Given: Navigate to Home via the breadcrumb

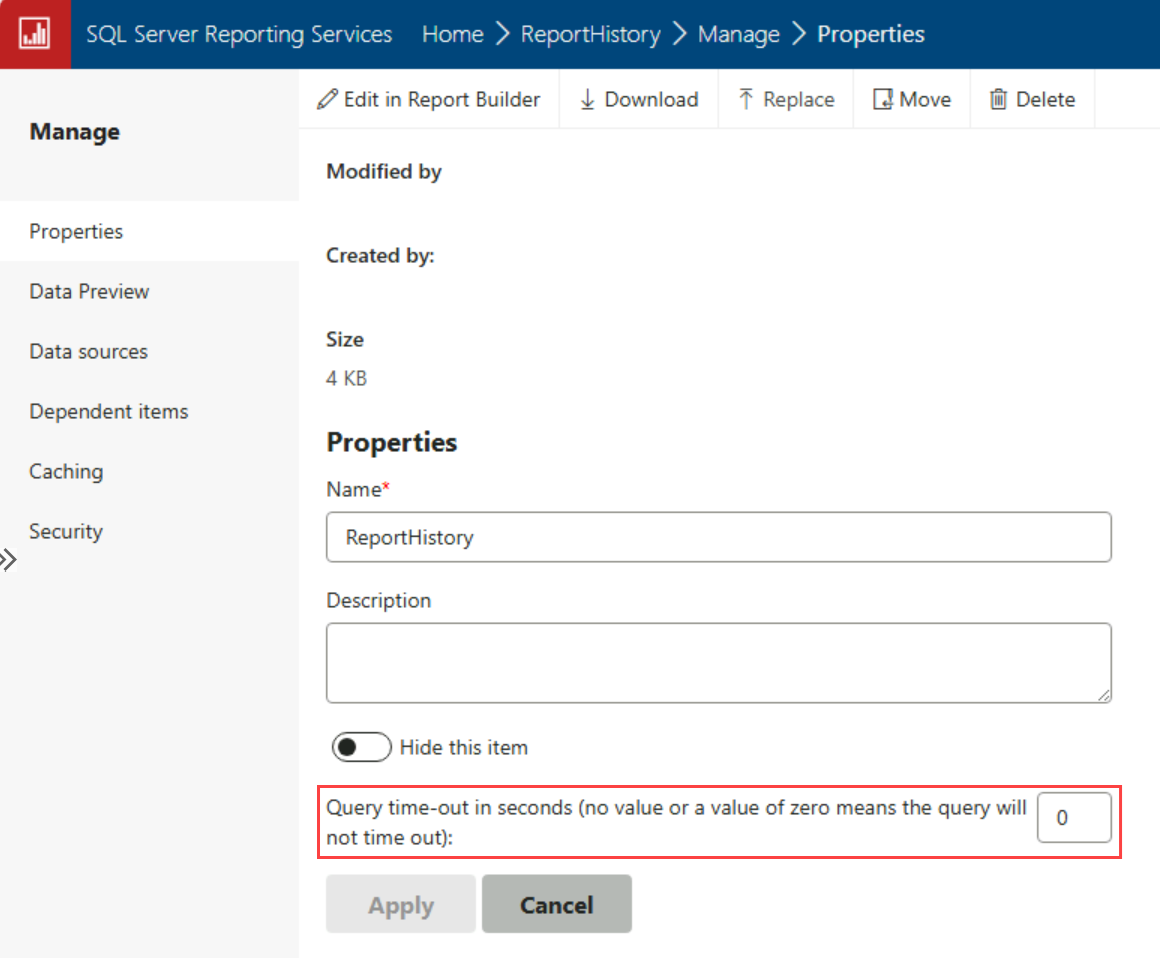Looking at the screenshot, I should pyautogui.click(x=452, y=33).
